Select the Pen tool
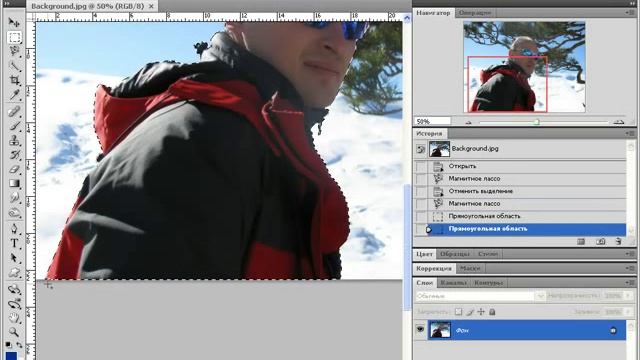This screenshot has height=360, width=640. (x=14, y=228)
